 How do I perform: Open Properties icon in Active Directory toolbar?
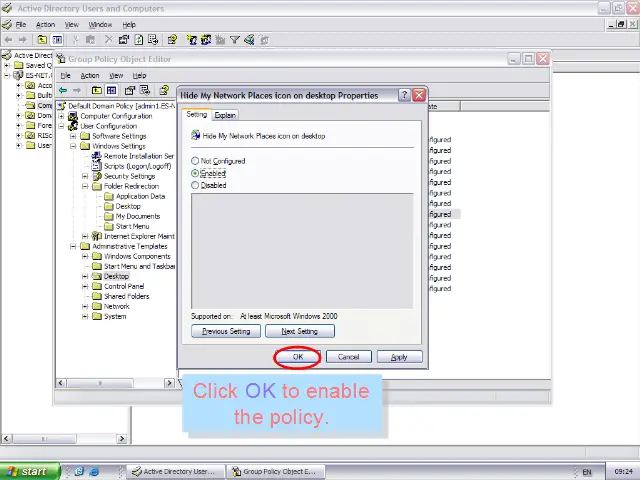point(124,40)
